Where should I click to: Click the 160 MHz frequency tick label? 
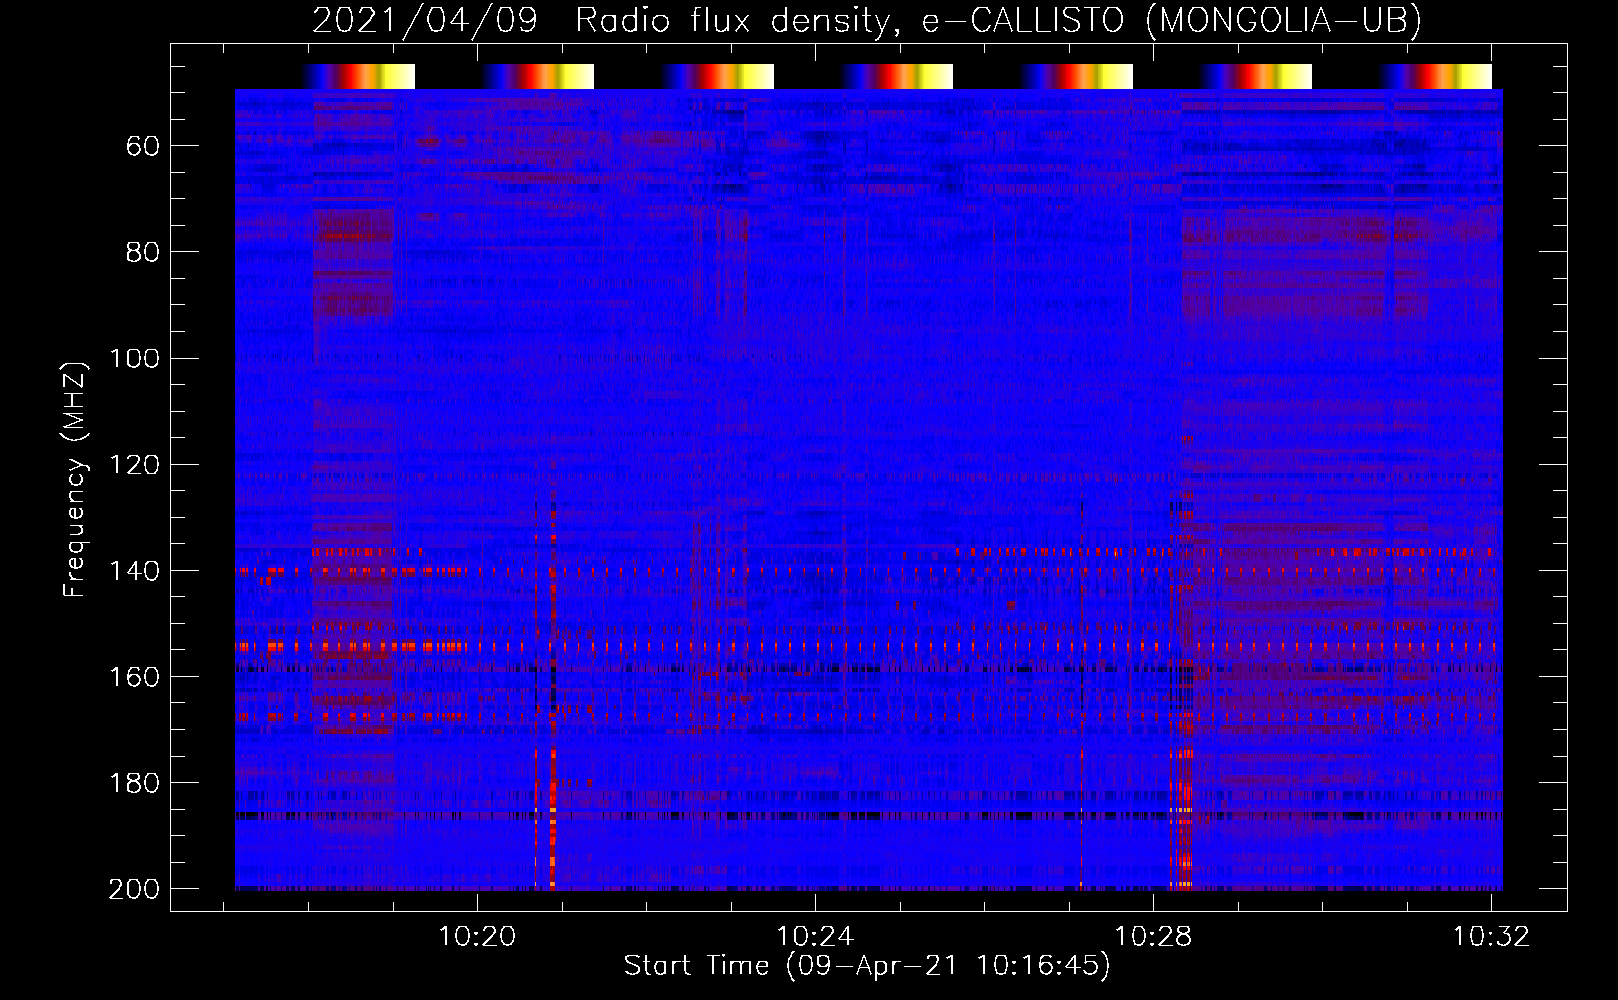click(x=134, y=677)
